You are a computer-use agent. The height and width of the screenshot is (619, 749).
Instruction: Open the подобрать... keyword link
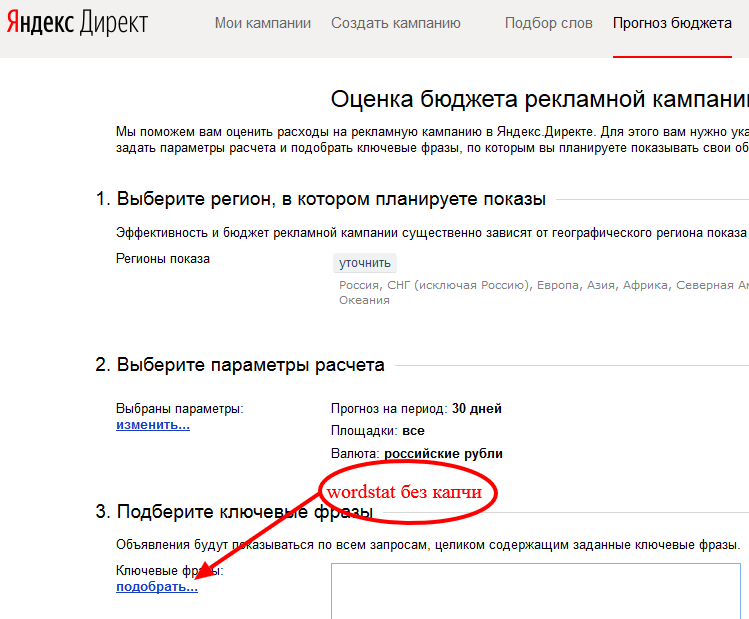(157, 586)
